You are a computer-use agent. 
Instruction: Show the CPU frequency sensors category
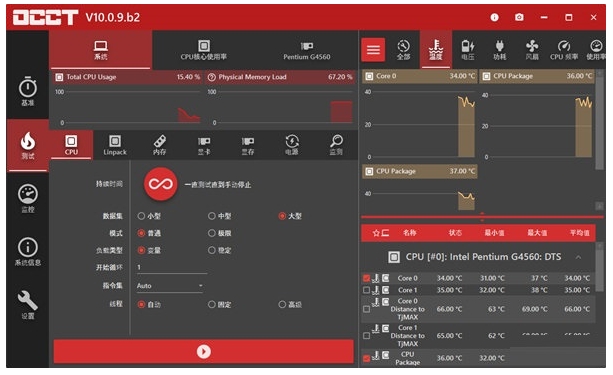564,50
